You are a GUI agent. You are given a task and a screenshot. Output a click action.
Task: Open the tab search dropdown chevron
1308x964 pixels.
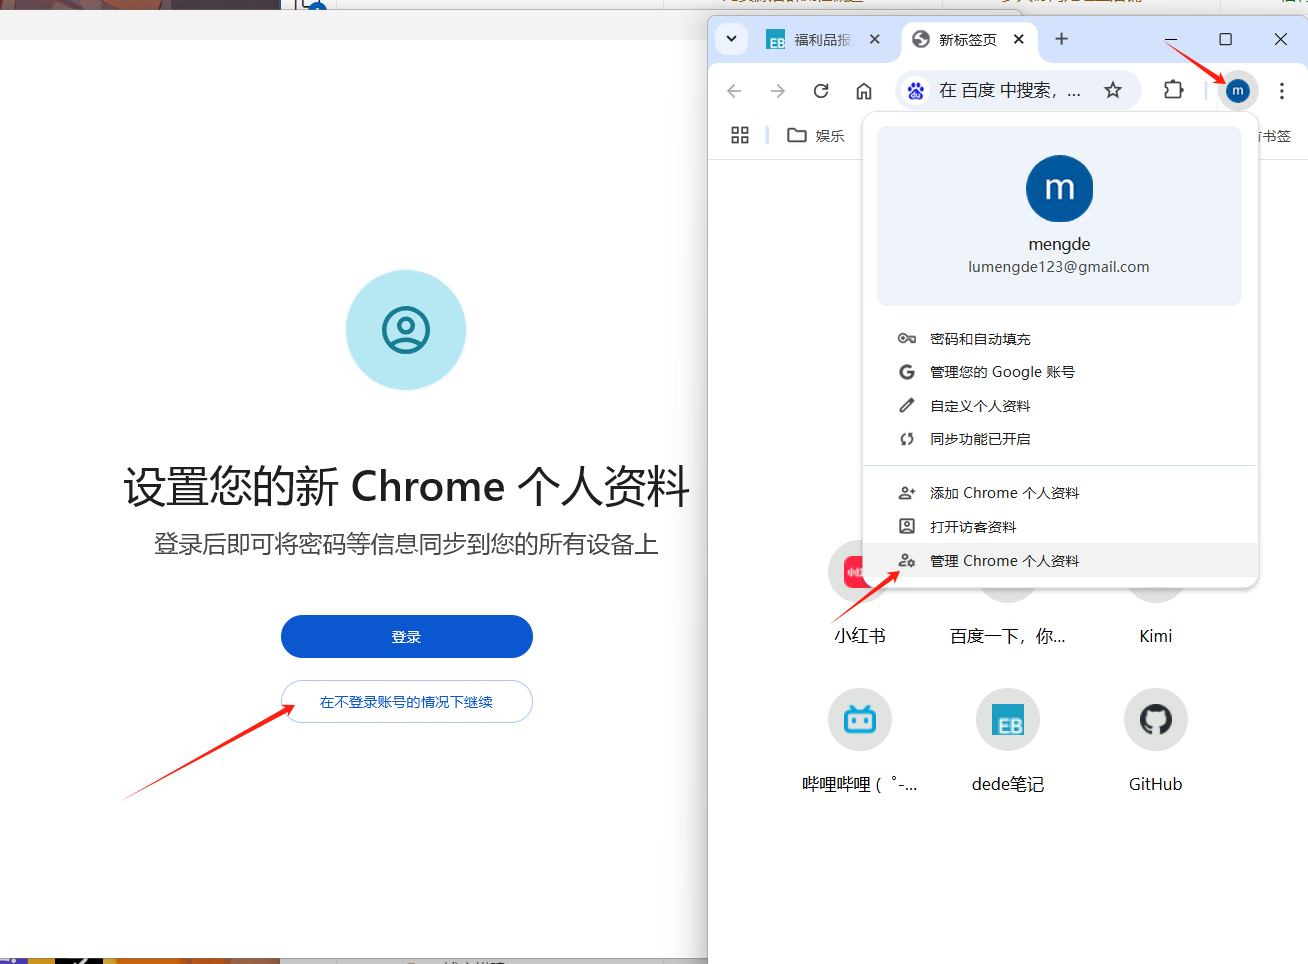[731, 39]
